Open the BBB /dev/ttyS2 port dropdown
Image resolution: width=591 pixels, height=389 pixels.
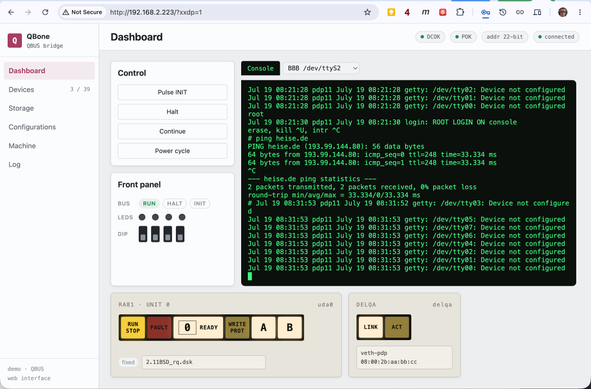[322, 69]
